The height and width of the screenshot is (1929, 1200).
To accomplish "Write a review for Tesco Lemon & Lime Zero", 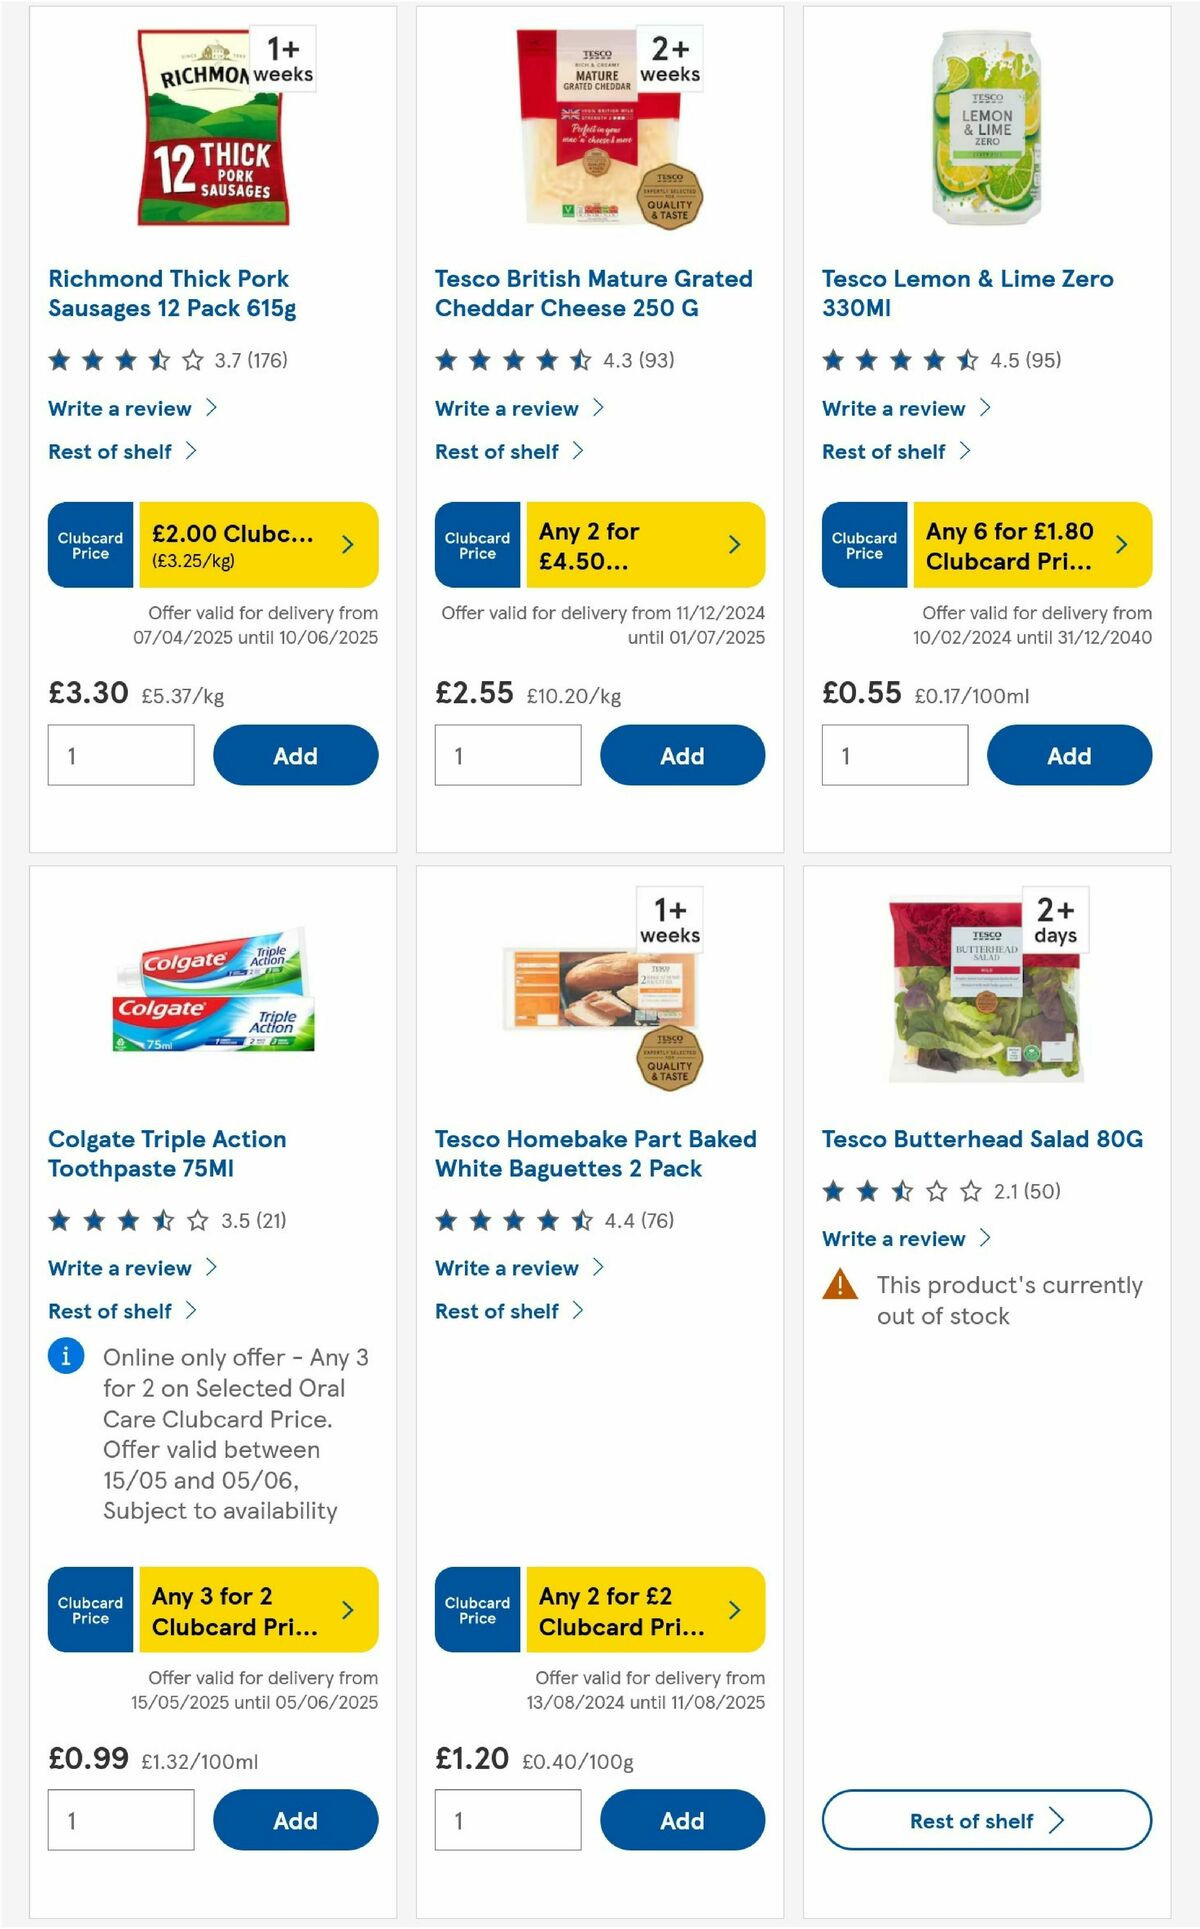I will coord(893,408).
